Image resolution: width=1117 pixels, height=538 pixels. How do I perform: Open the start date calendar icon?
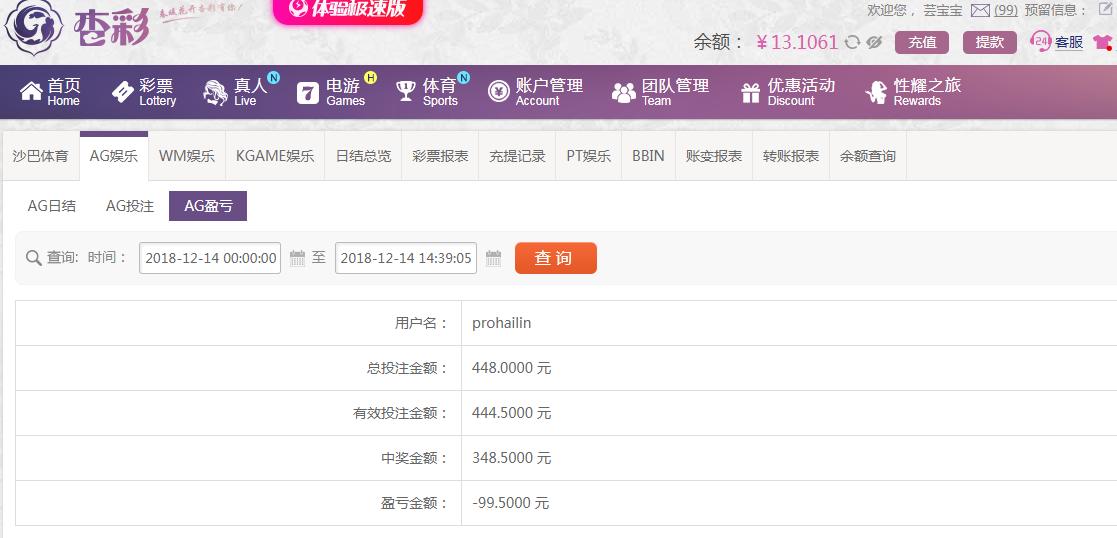297,258
